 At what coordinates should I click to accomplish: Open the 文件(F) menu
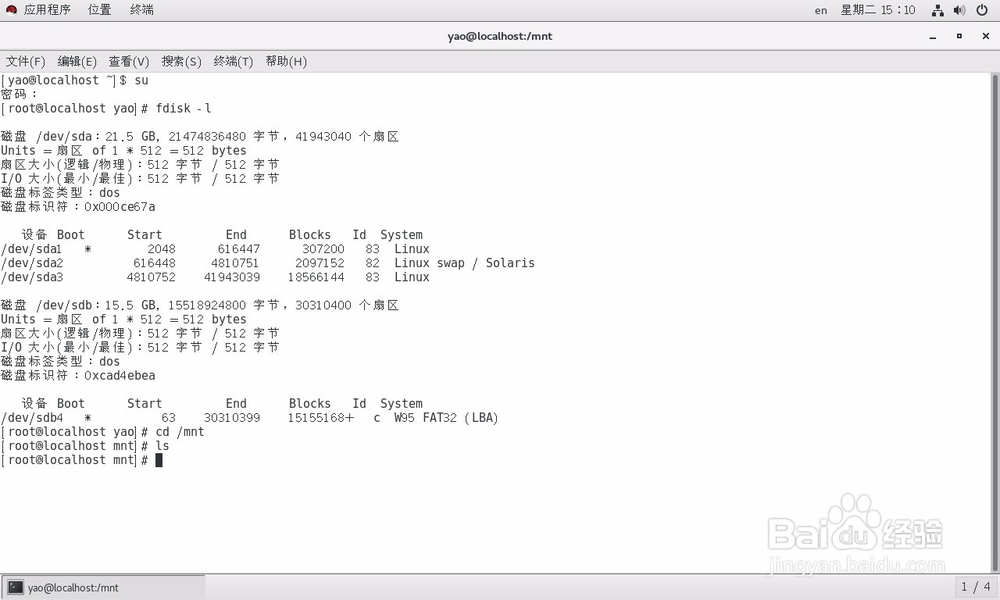point(26,62)
